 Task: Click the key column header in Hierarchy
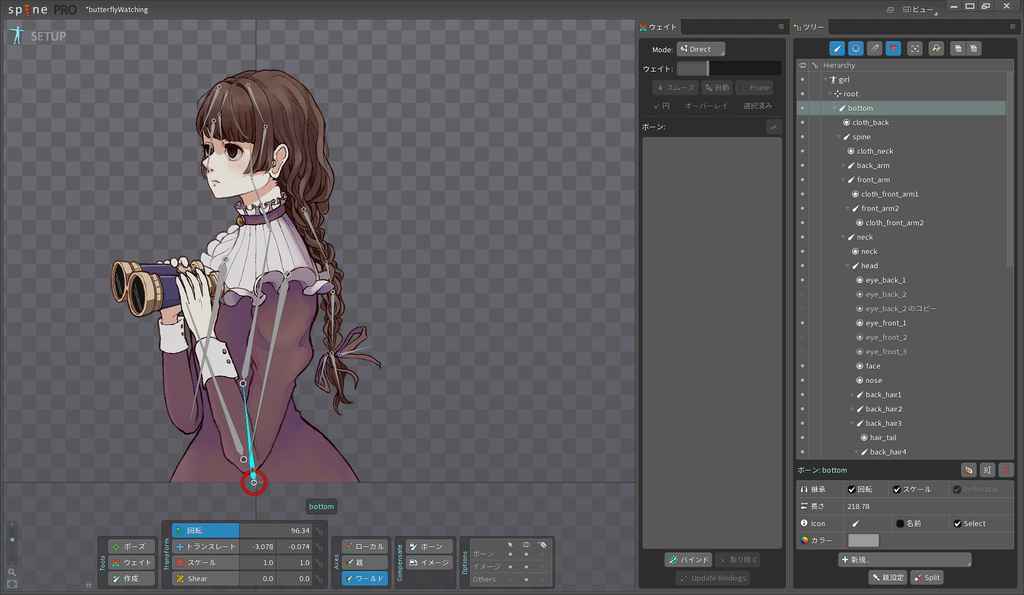pos(815,65)
